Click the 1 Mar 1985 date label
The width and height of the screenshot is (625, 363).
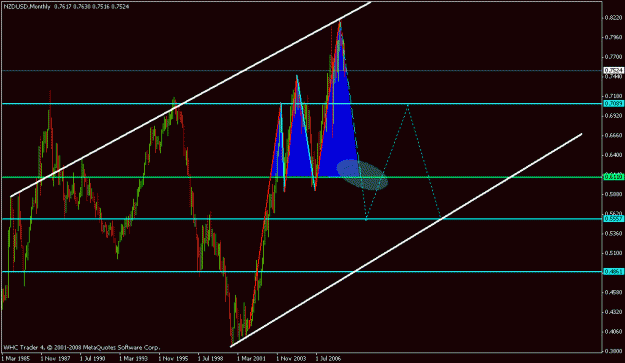coord(16,358)
